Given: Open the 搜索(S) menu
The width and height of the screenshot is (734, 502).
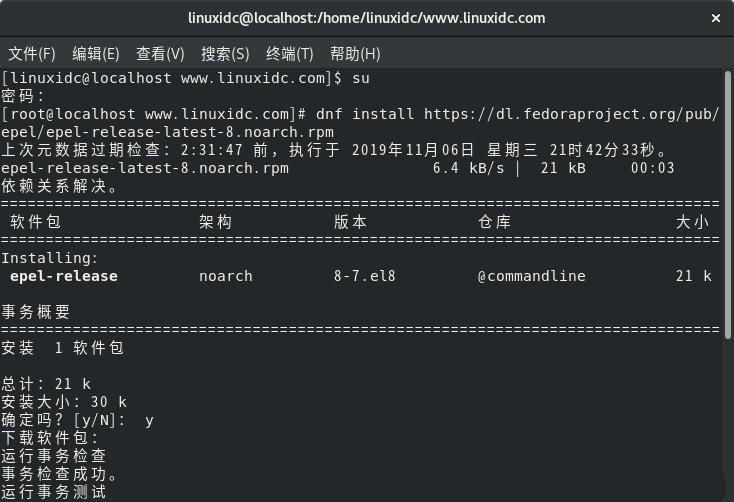Looking at the screenshot, I should [x=225, y=54].
